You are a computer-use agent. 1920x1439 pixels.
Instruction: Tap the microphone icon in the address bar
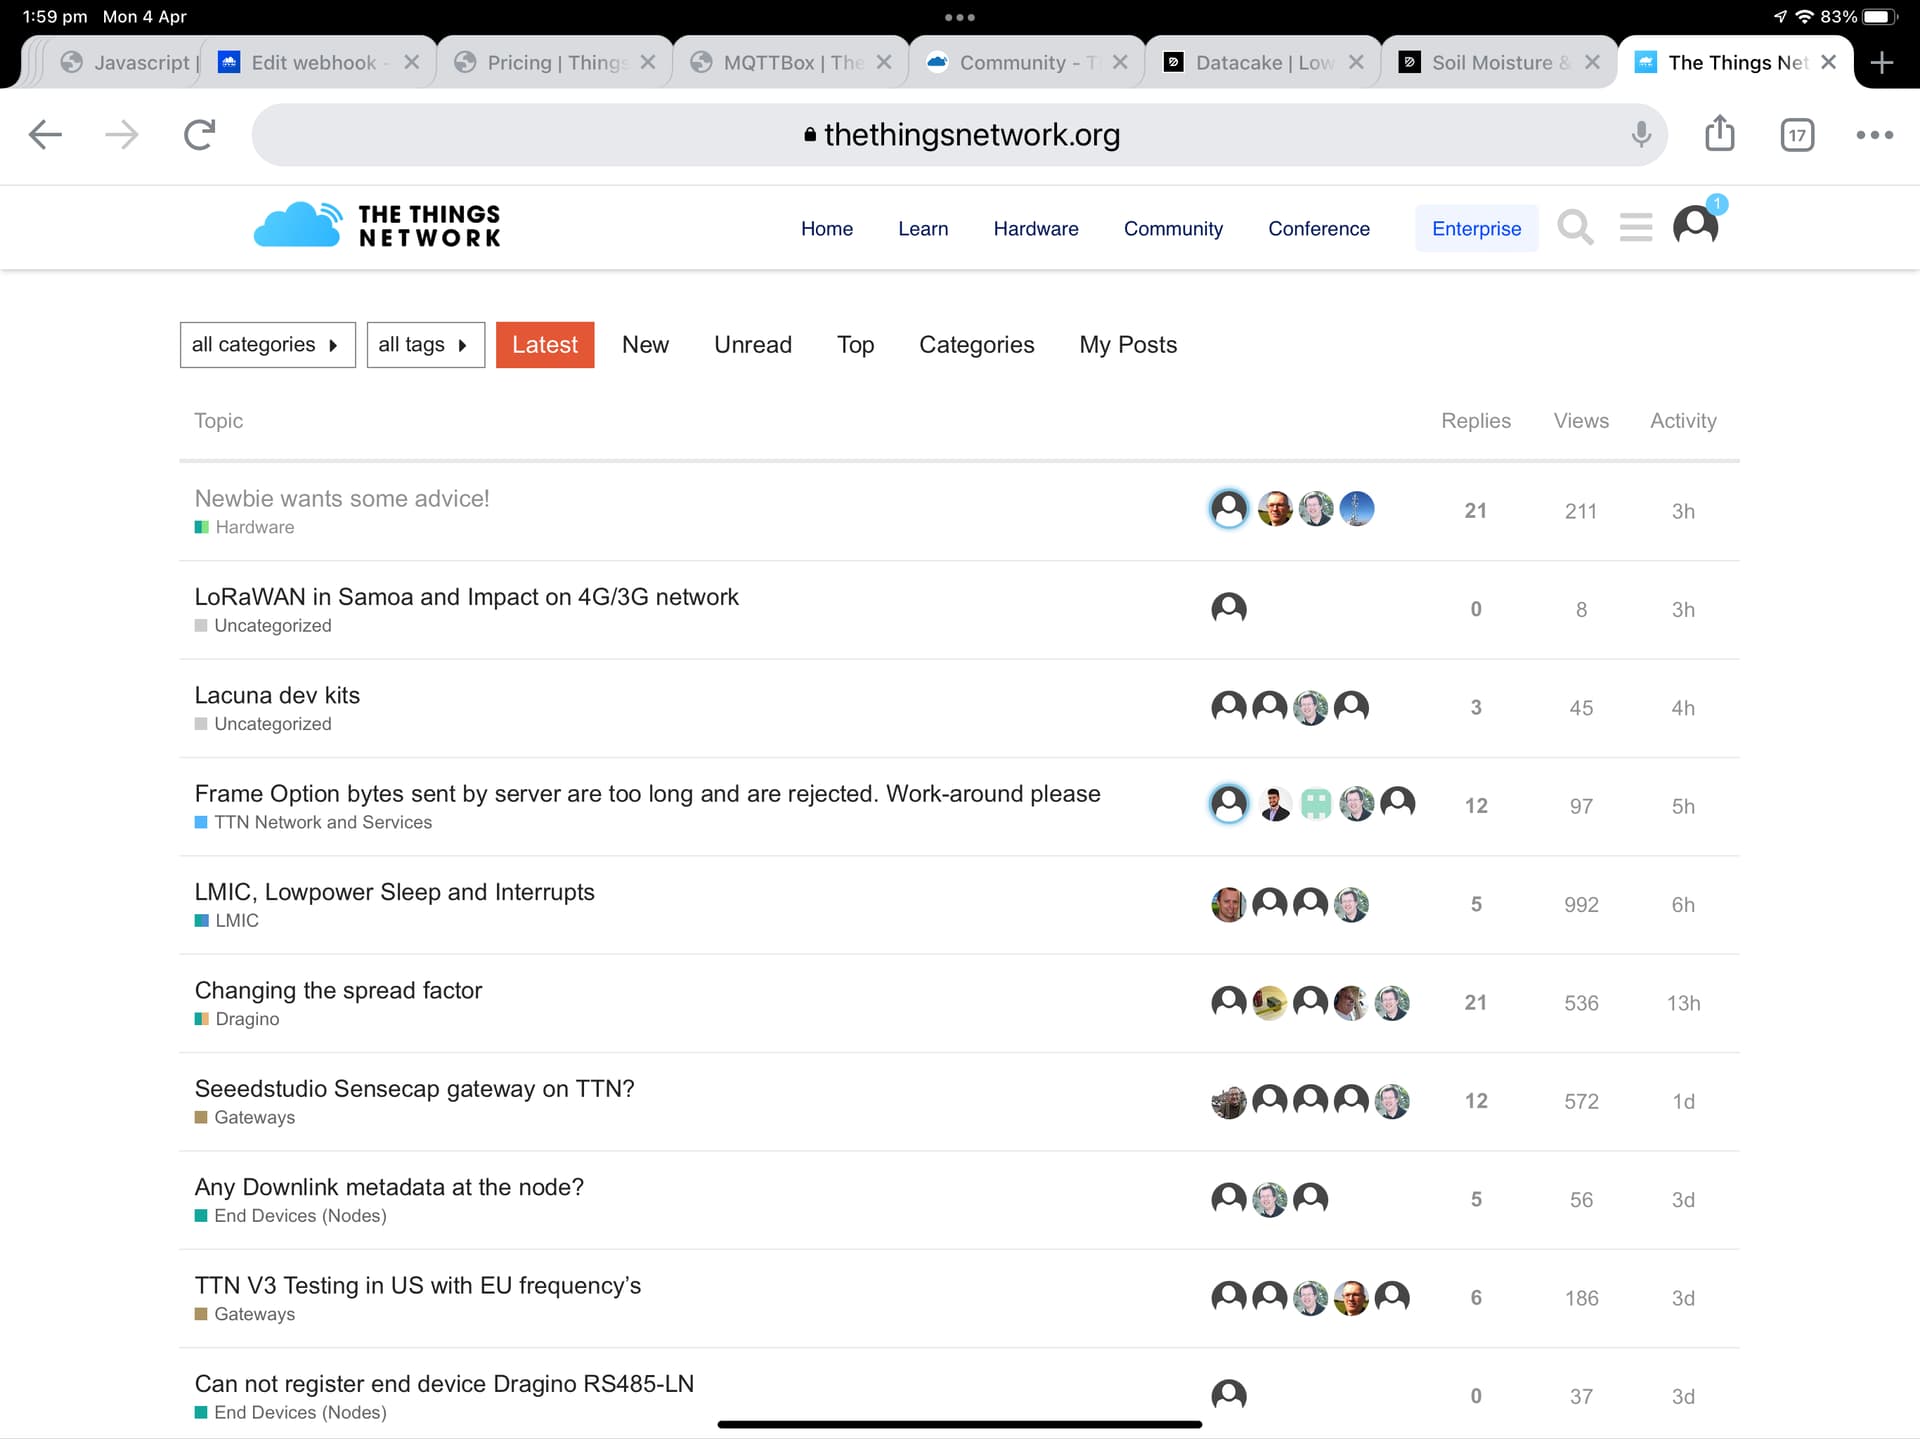(1641, 134)
